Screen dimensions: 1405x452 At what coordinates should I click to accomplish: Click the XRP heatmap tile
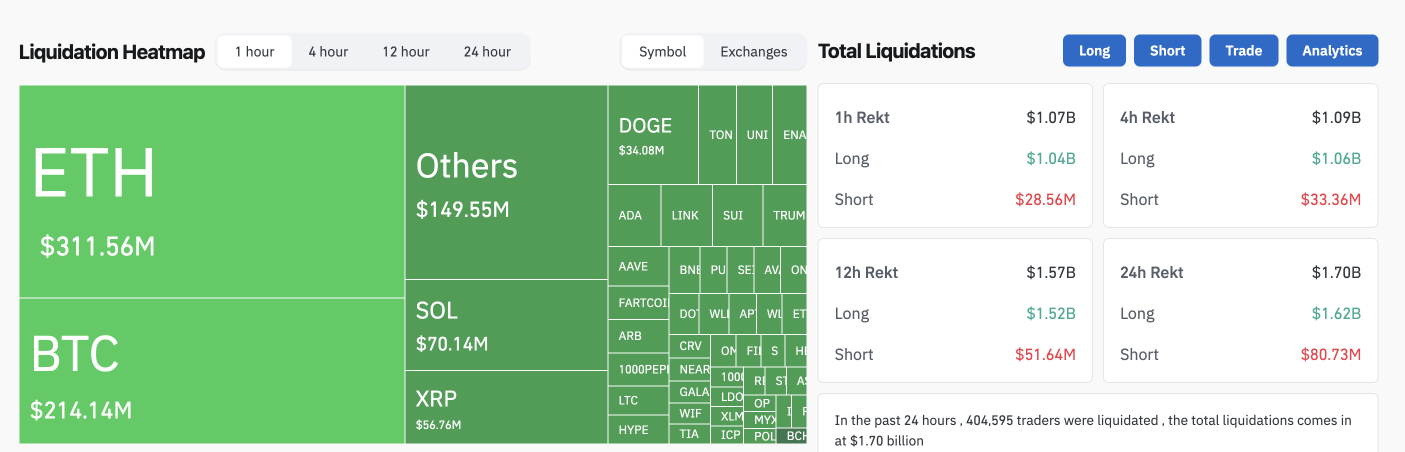tap(506, 407)
